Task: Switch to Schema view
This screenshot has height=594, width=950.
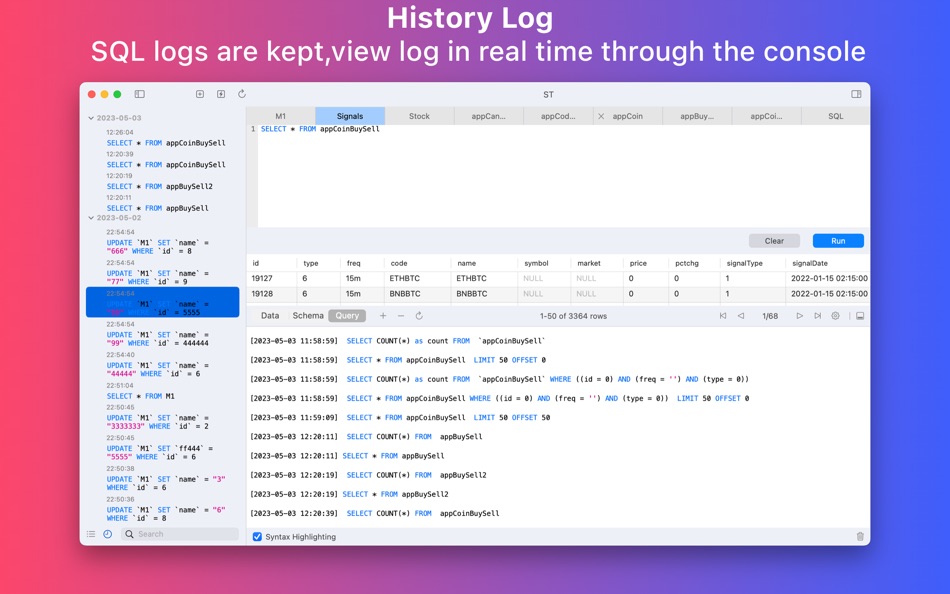Action: 308,316
